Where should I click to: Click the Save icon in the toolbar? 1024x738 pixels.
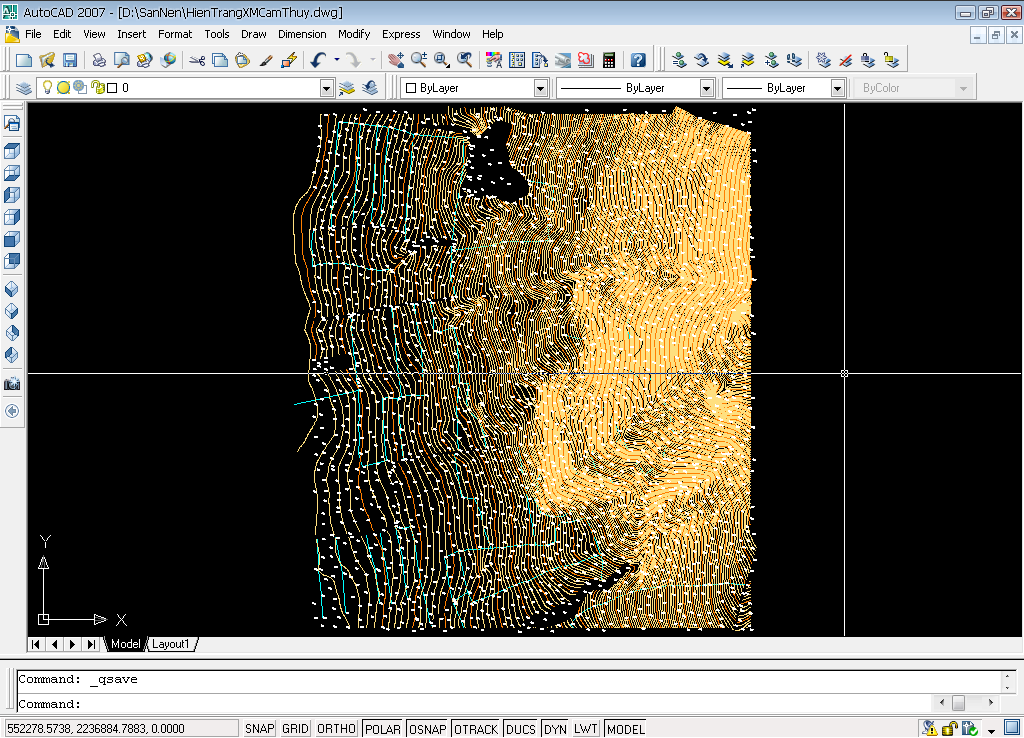70,60
